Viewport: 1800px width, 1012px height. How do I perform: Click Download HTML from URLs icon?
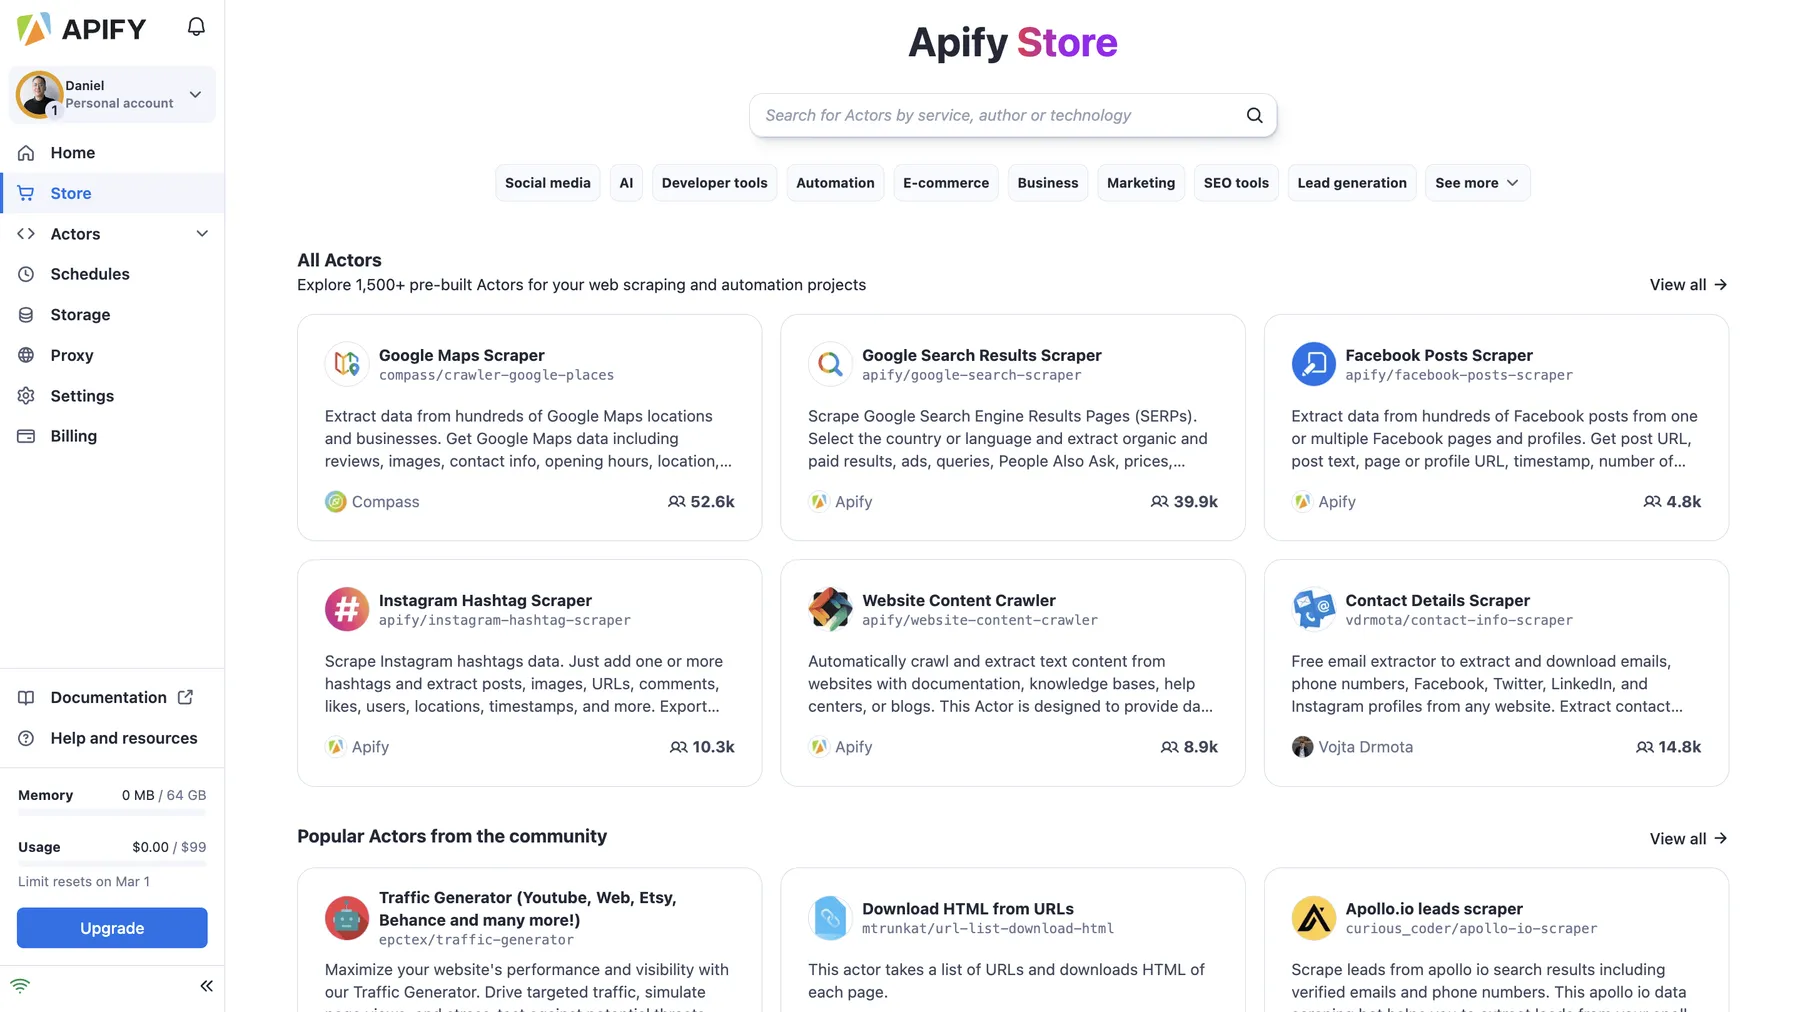(830, 918)
